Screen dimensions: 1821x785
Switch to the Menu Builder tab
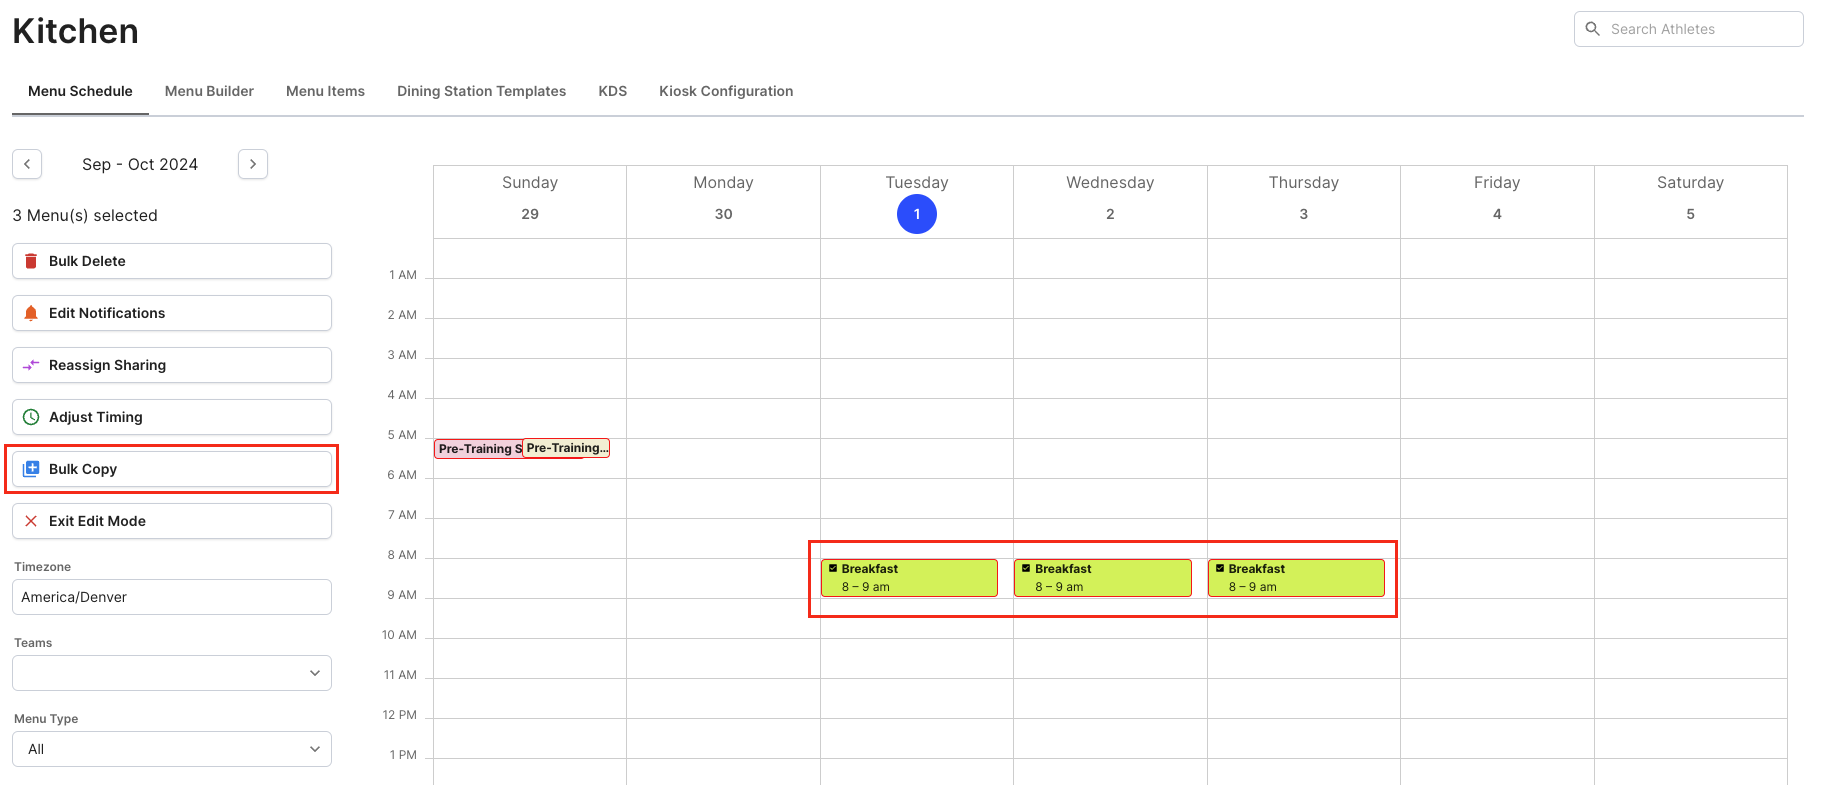tap(209, 91)
